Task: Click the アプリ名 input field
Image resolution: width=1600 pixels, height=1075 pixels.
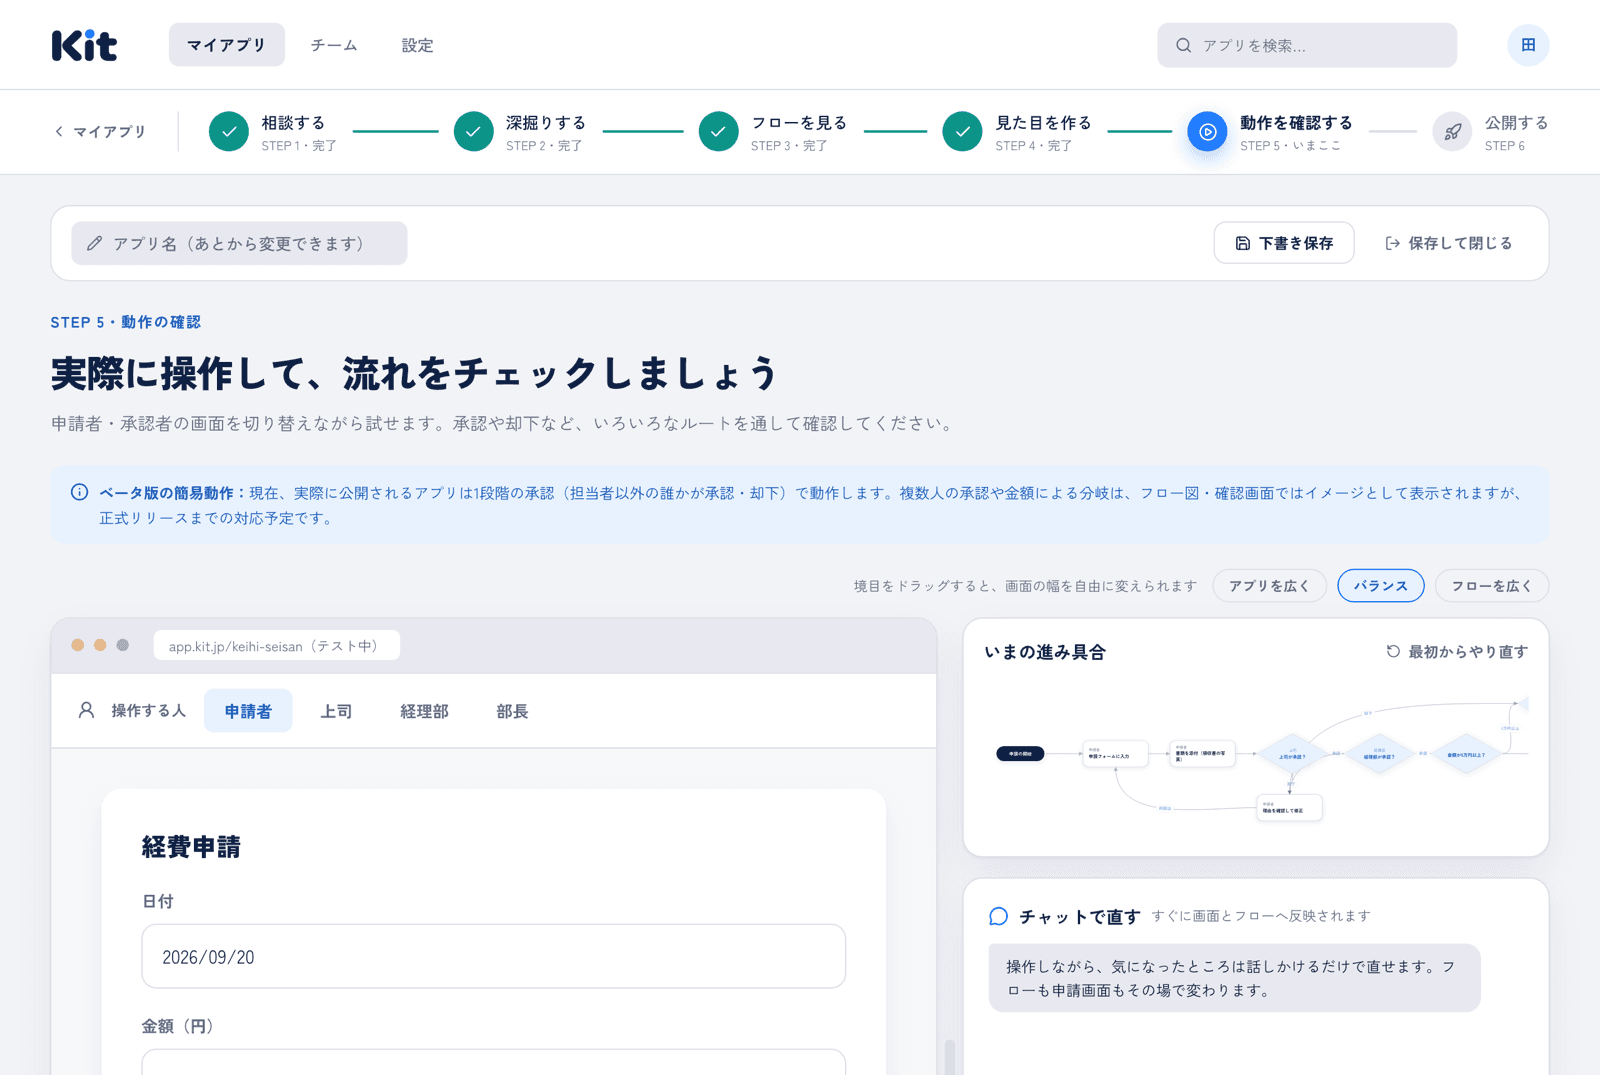Action: coord(239,243)
